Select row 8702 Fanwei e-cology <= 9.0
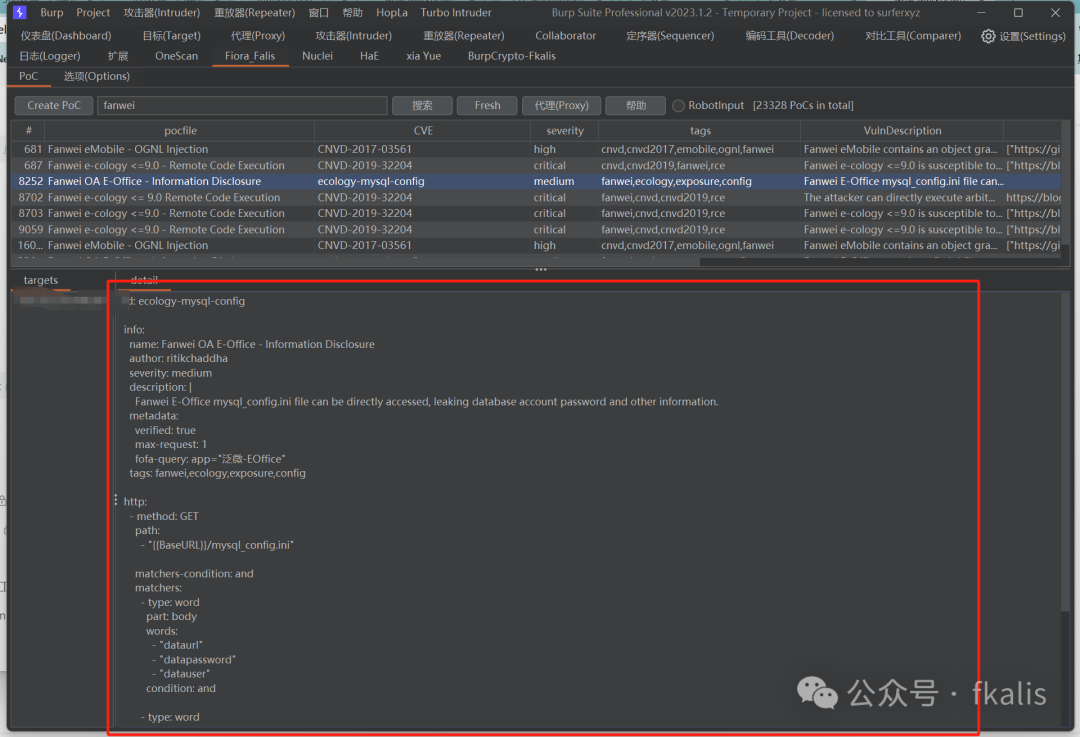 pyautogui.click(x=536, y=198)
